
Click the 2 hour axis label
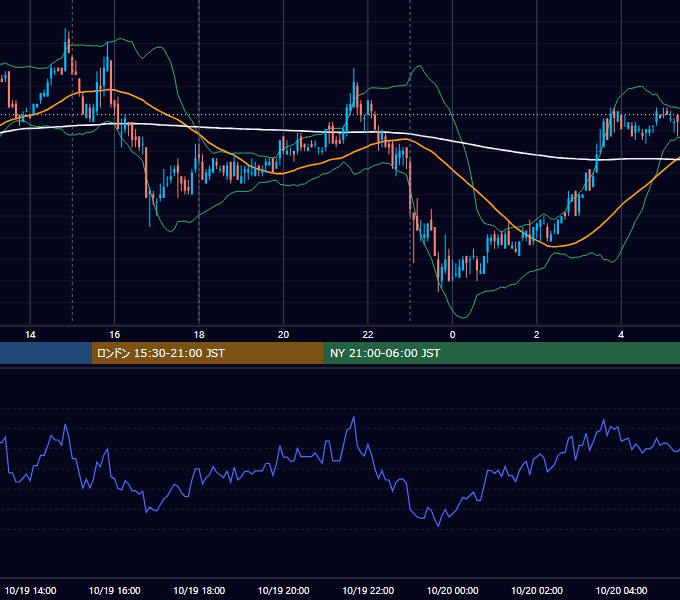[536, 335]
